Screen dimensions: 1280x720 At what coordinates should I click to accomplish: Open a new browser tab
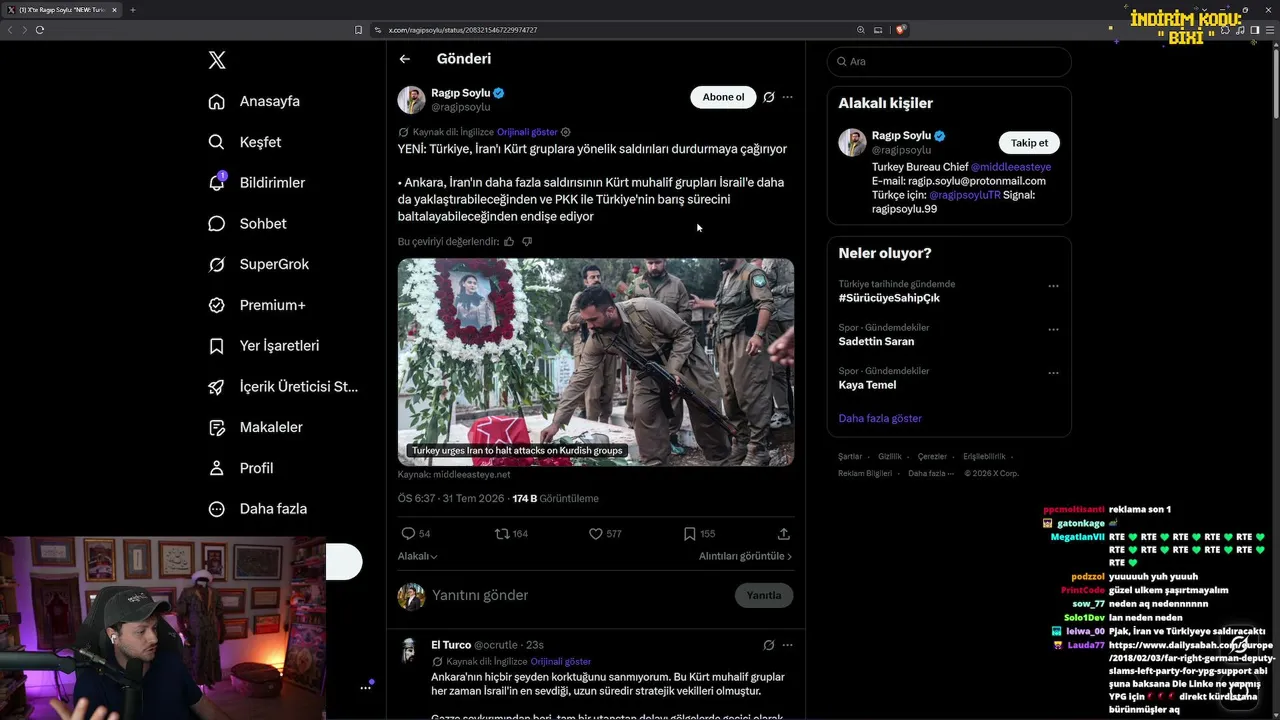[132, 10]
